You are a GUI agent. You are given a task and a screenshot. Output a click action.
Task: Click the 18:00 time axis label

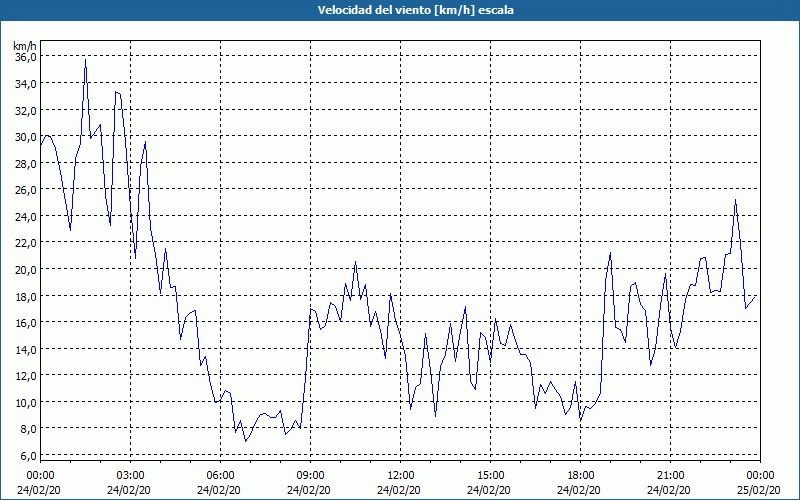(x=581, y=476)
